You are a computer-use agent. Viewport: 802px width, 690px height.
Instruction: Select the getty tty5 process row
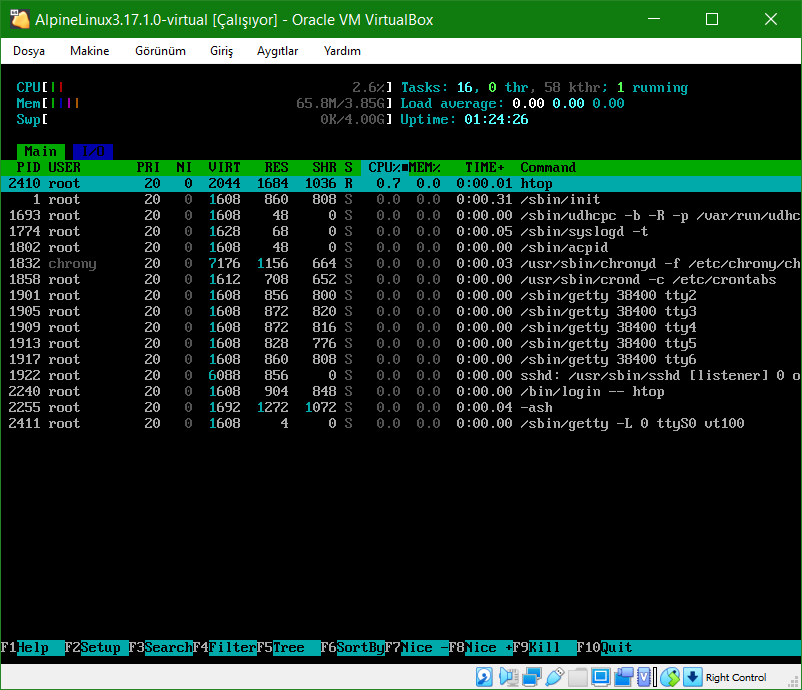click(x=401, y=343)
